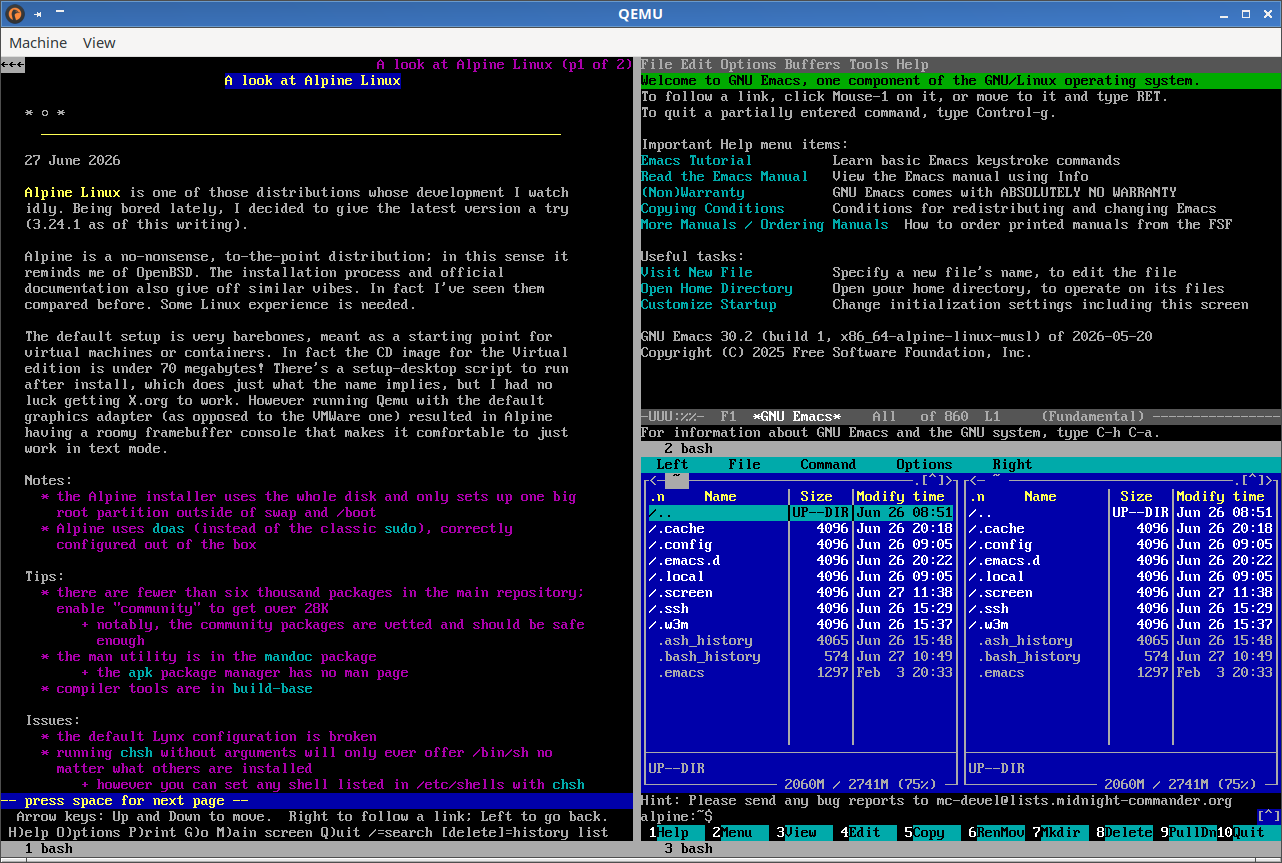
Task: Click the <<< back arrows in Lynx
Action: click(13, 65)
